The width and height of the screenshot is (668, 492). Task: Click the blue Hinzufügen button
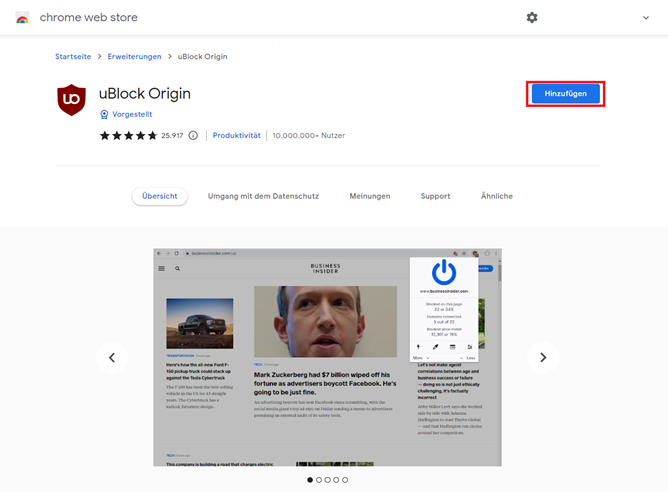pos(566,94)
